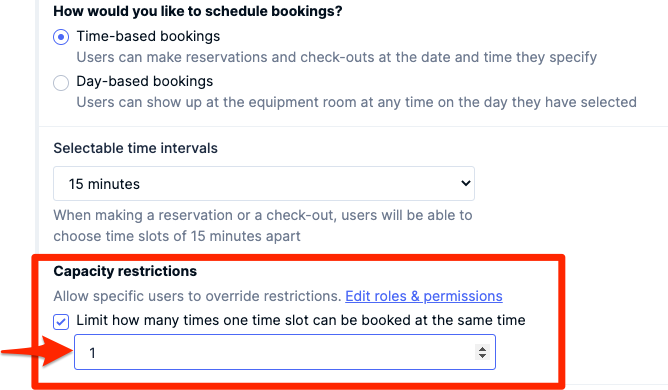This screenshot has height=390, width=668.
Task: Decrease booking limit with down stepper arrow
Action: (482, 356)
